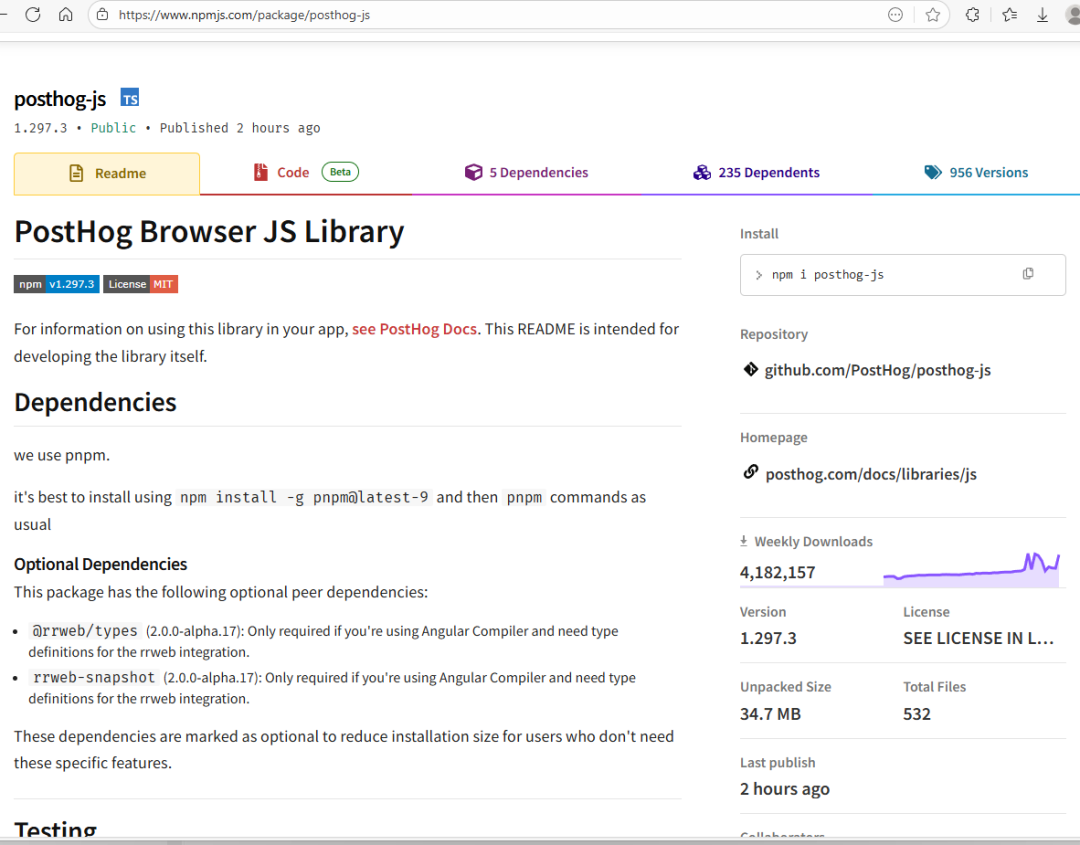This screenshot has height=845, width=1080.
Task: Click the 532 total files value
Action: pos(917,714)
